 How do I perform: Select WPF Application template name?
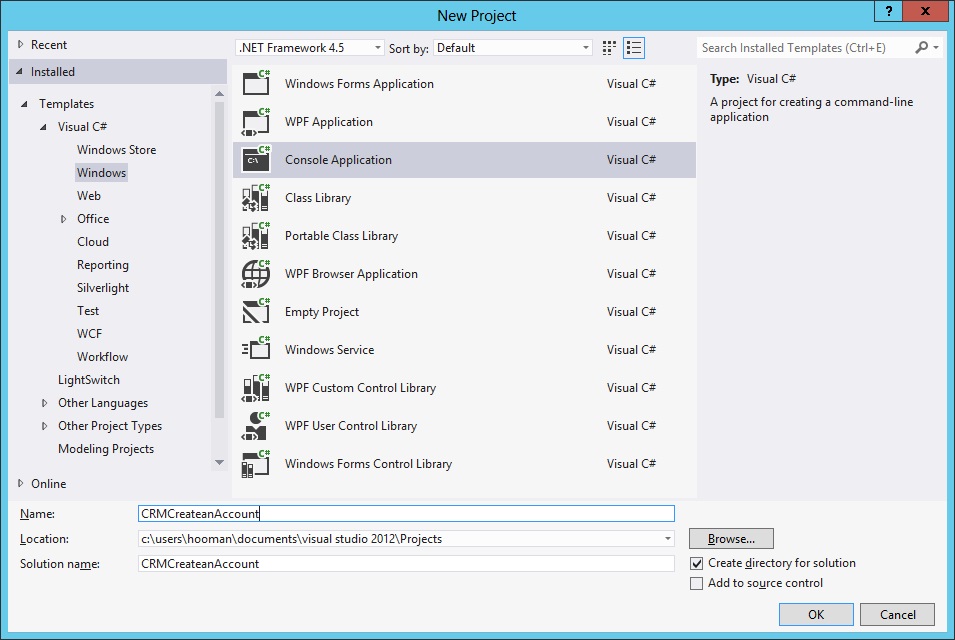coord(329,122)
